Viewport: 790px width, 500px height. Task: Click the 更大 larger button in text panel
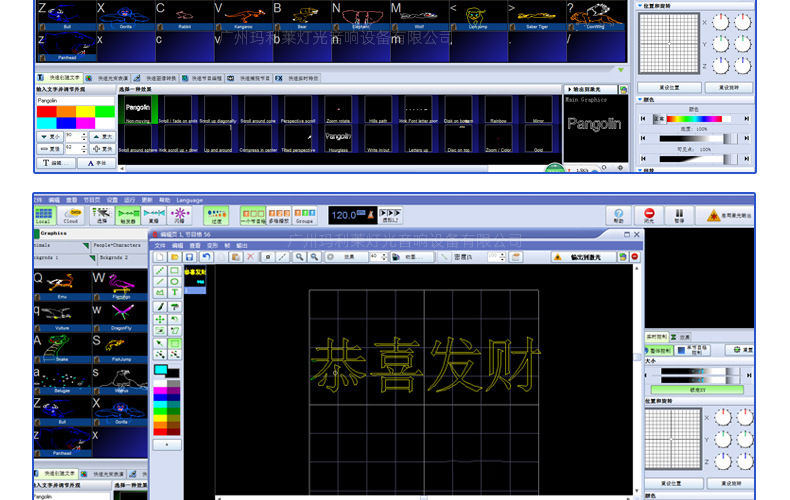click(102, 137)
